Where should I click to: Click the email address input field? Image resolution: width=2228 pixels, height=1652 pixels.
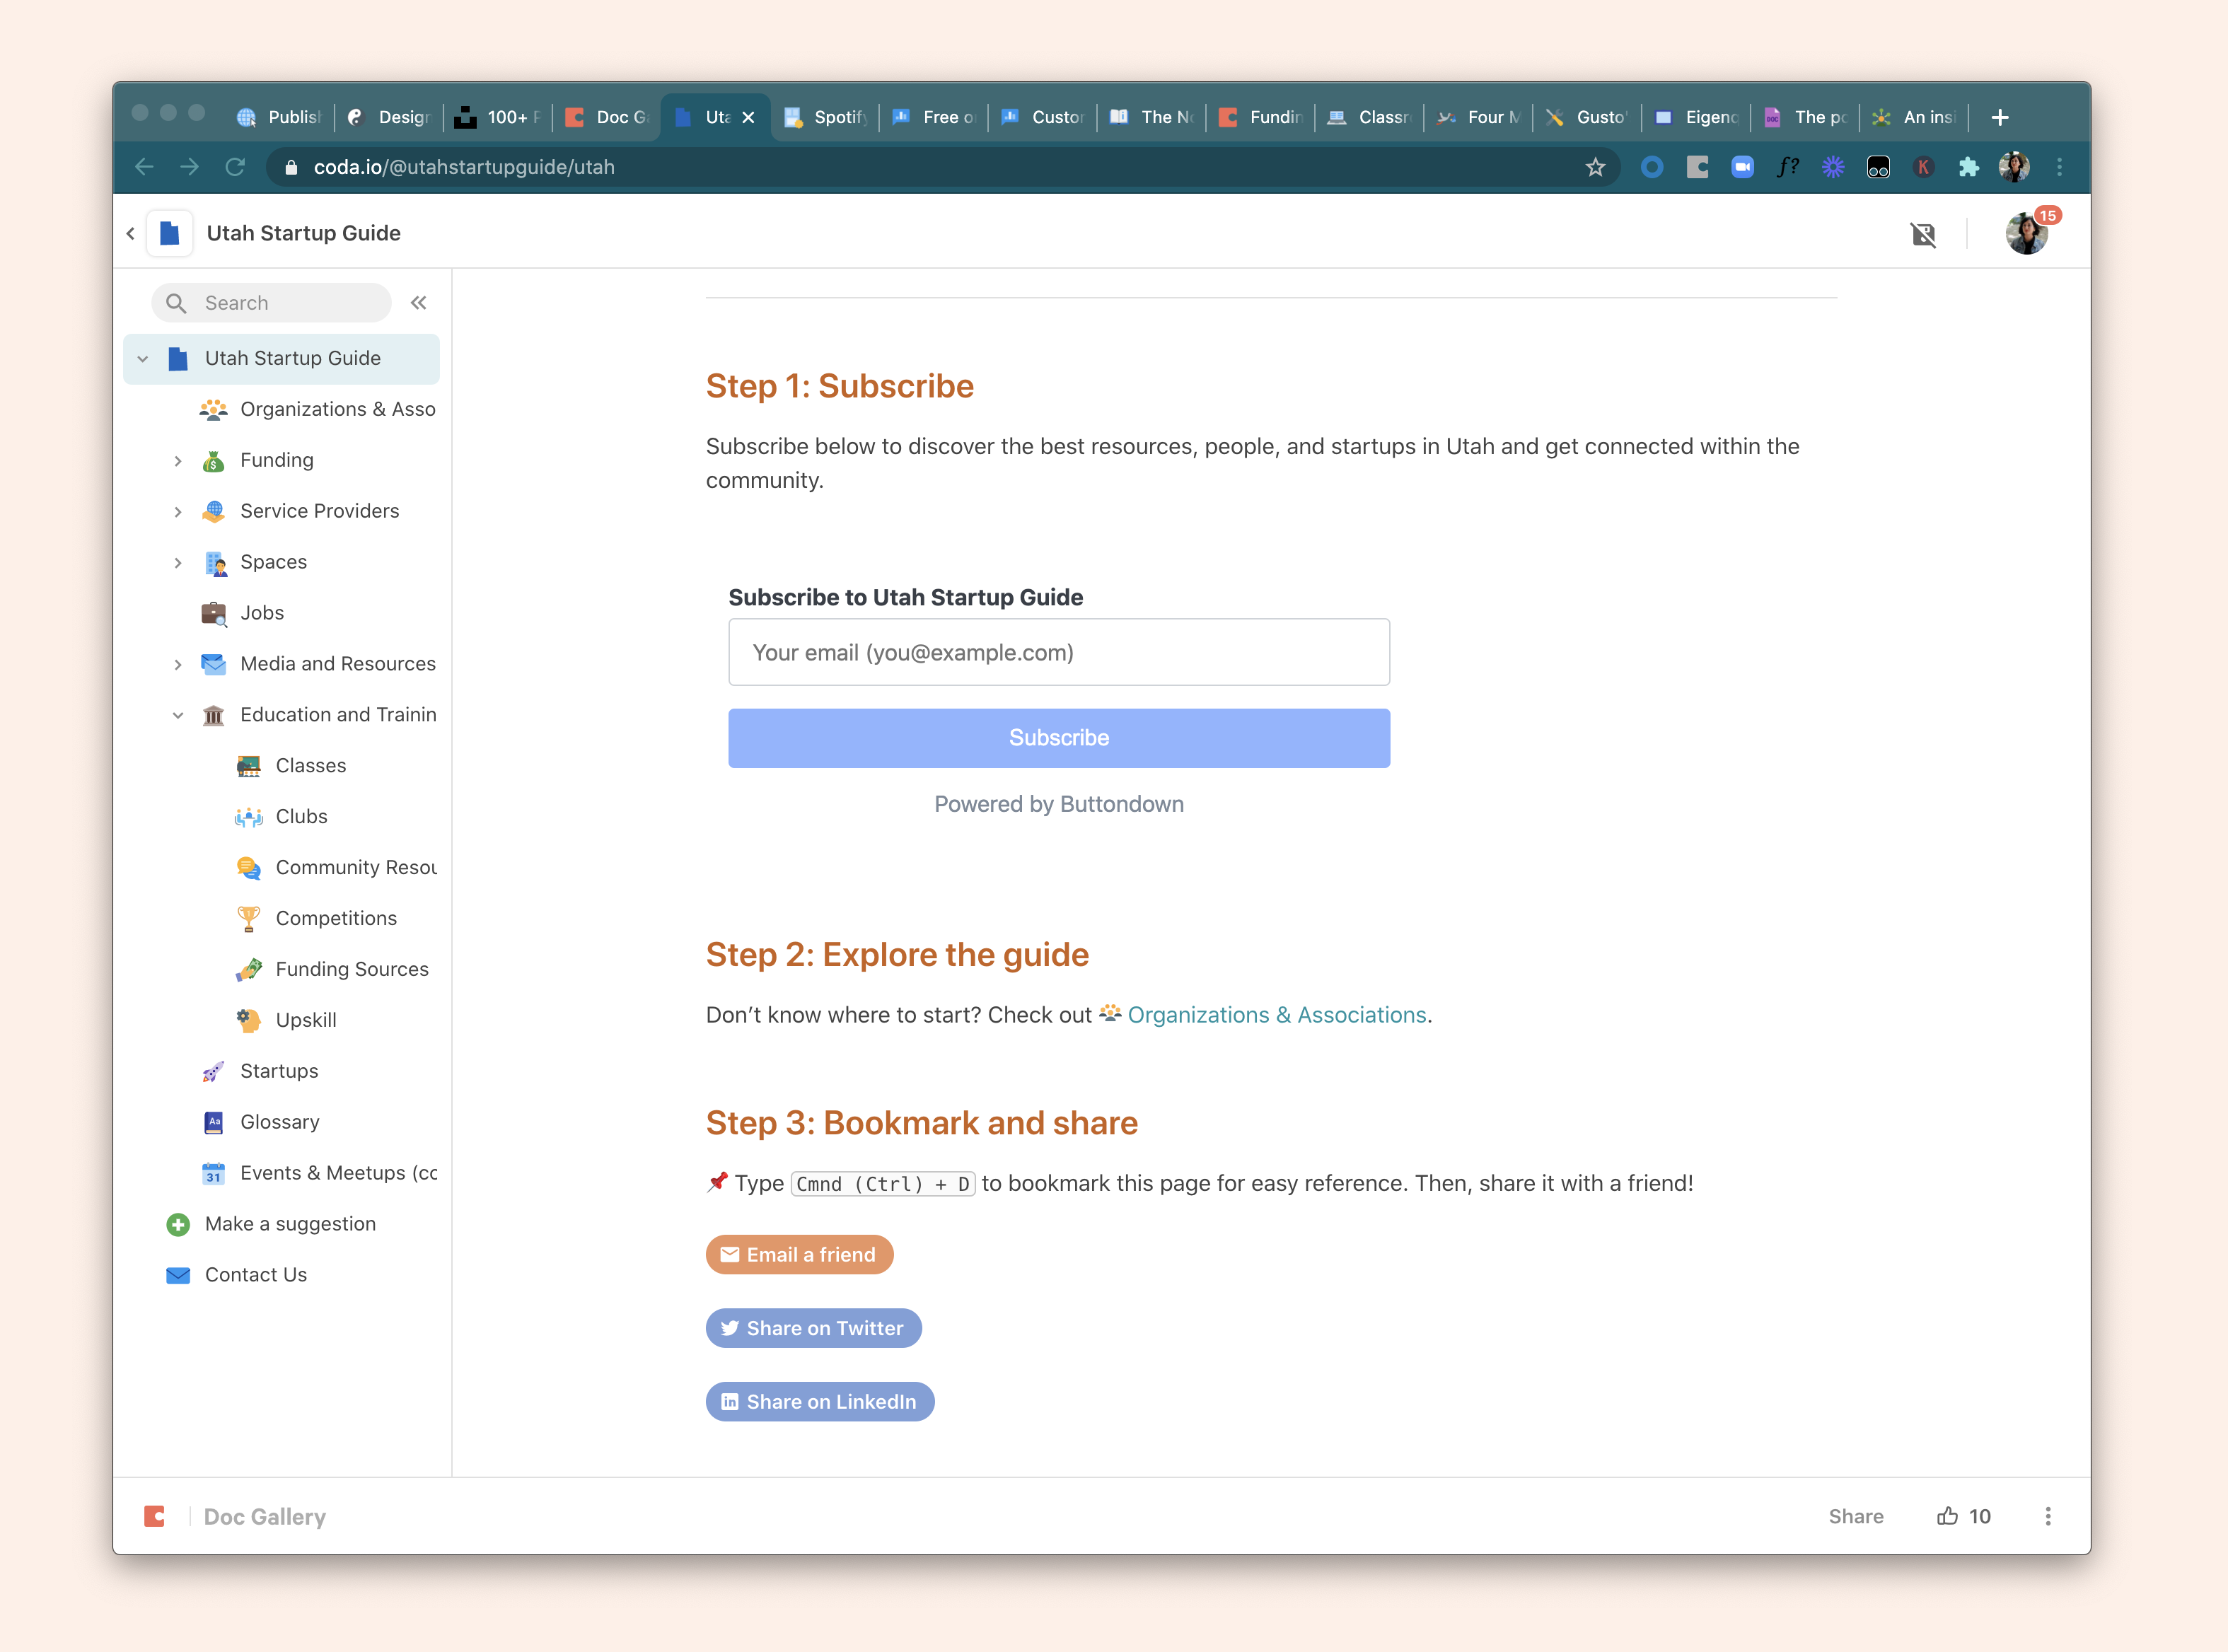(1059, 652)
